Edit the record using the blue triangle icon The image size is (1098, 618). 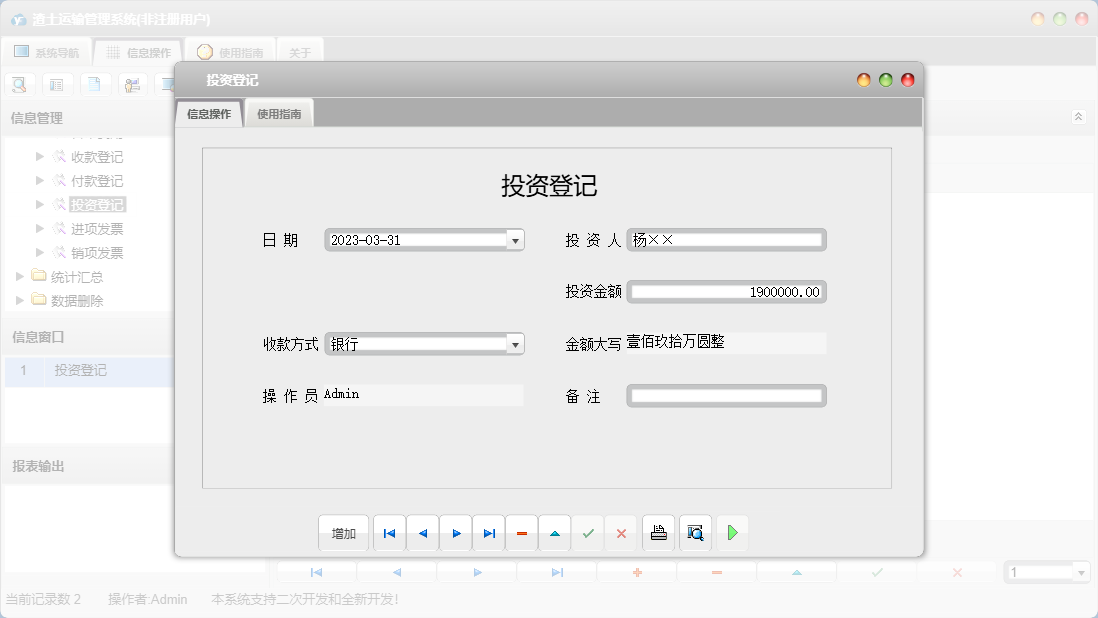[x=554, y=532]
